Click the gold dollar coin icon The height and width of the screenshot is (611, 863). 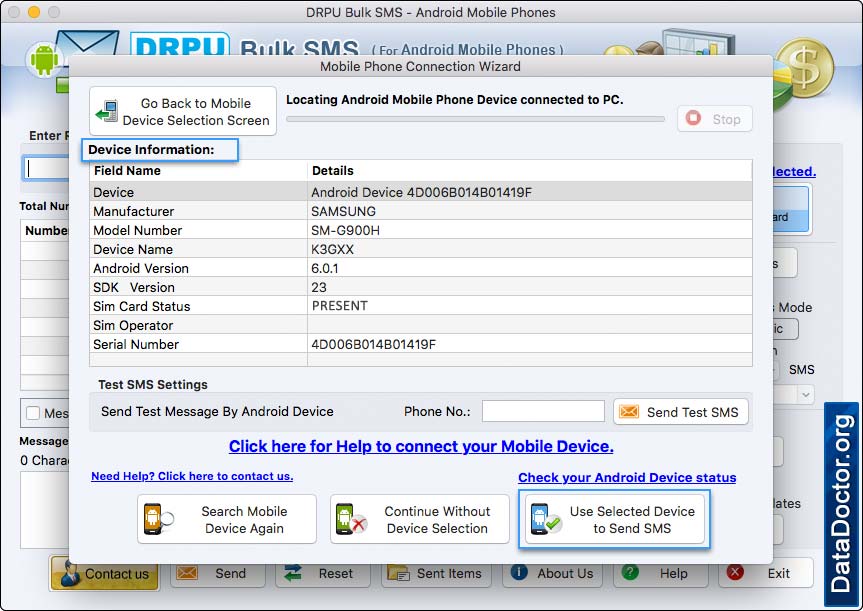(x=805, y=67)
